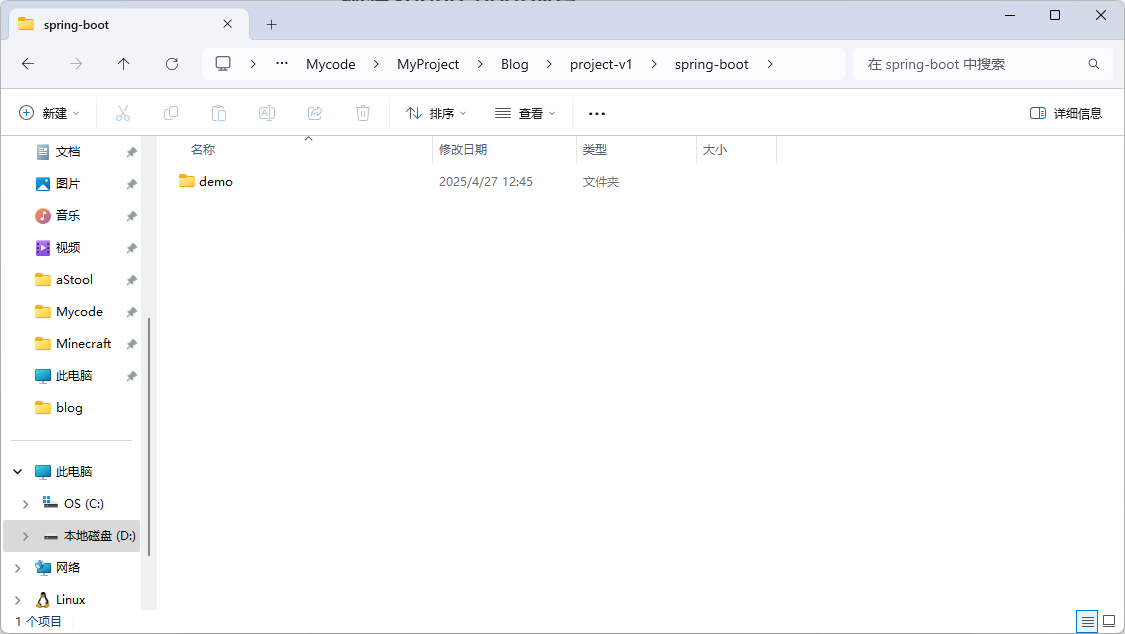Viewport: 1125px width, 634px height.
Task: Switch to large thumbnails view layout
Action: pyautogui.click(x=1109, y=621)
